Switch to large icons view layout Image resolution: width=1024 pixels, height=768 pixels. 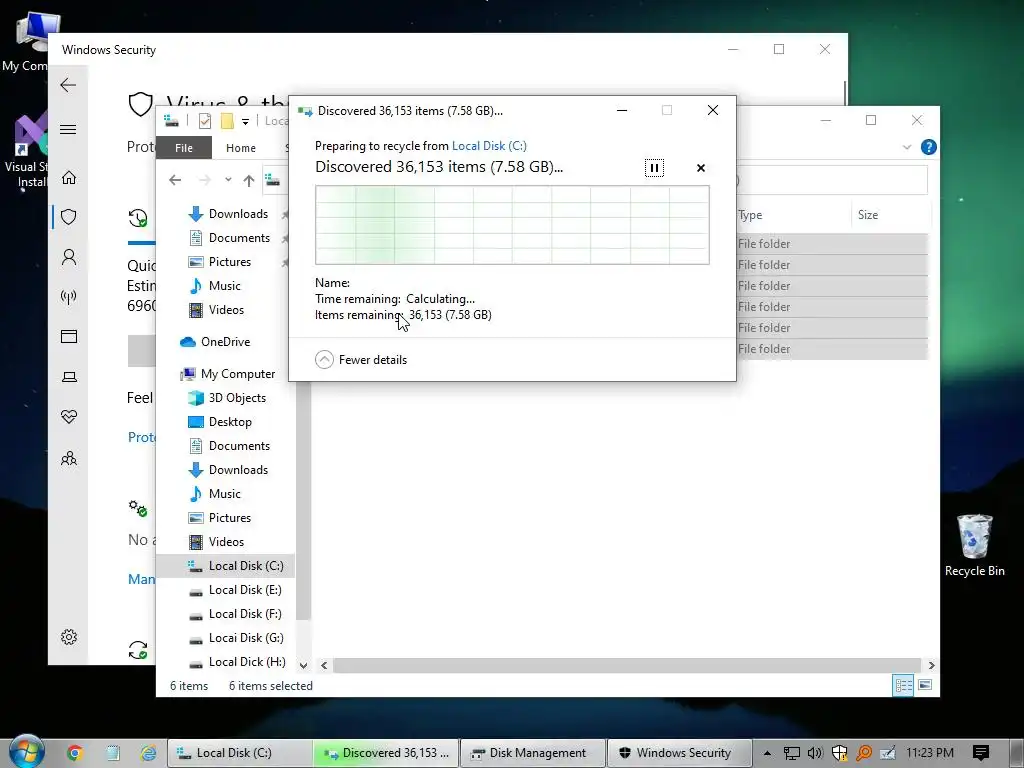(925, 685)
